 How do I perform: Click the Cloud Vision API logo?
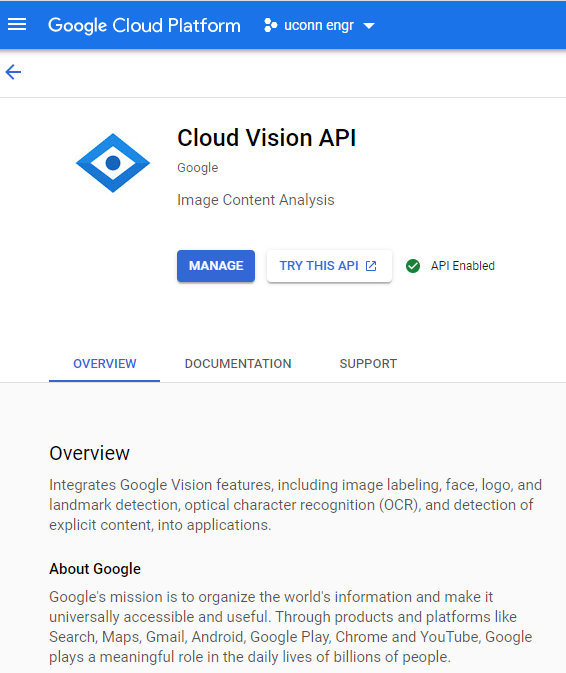pyautogui.click(x=113, y=163)
